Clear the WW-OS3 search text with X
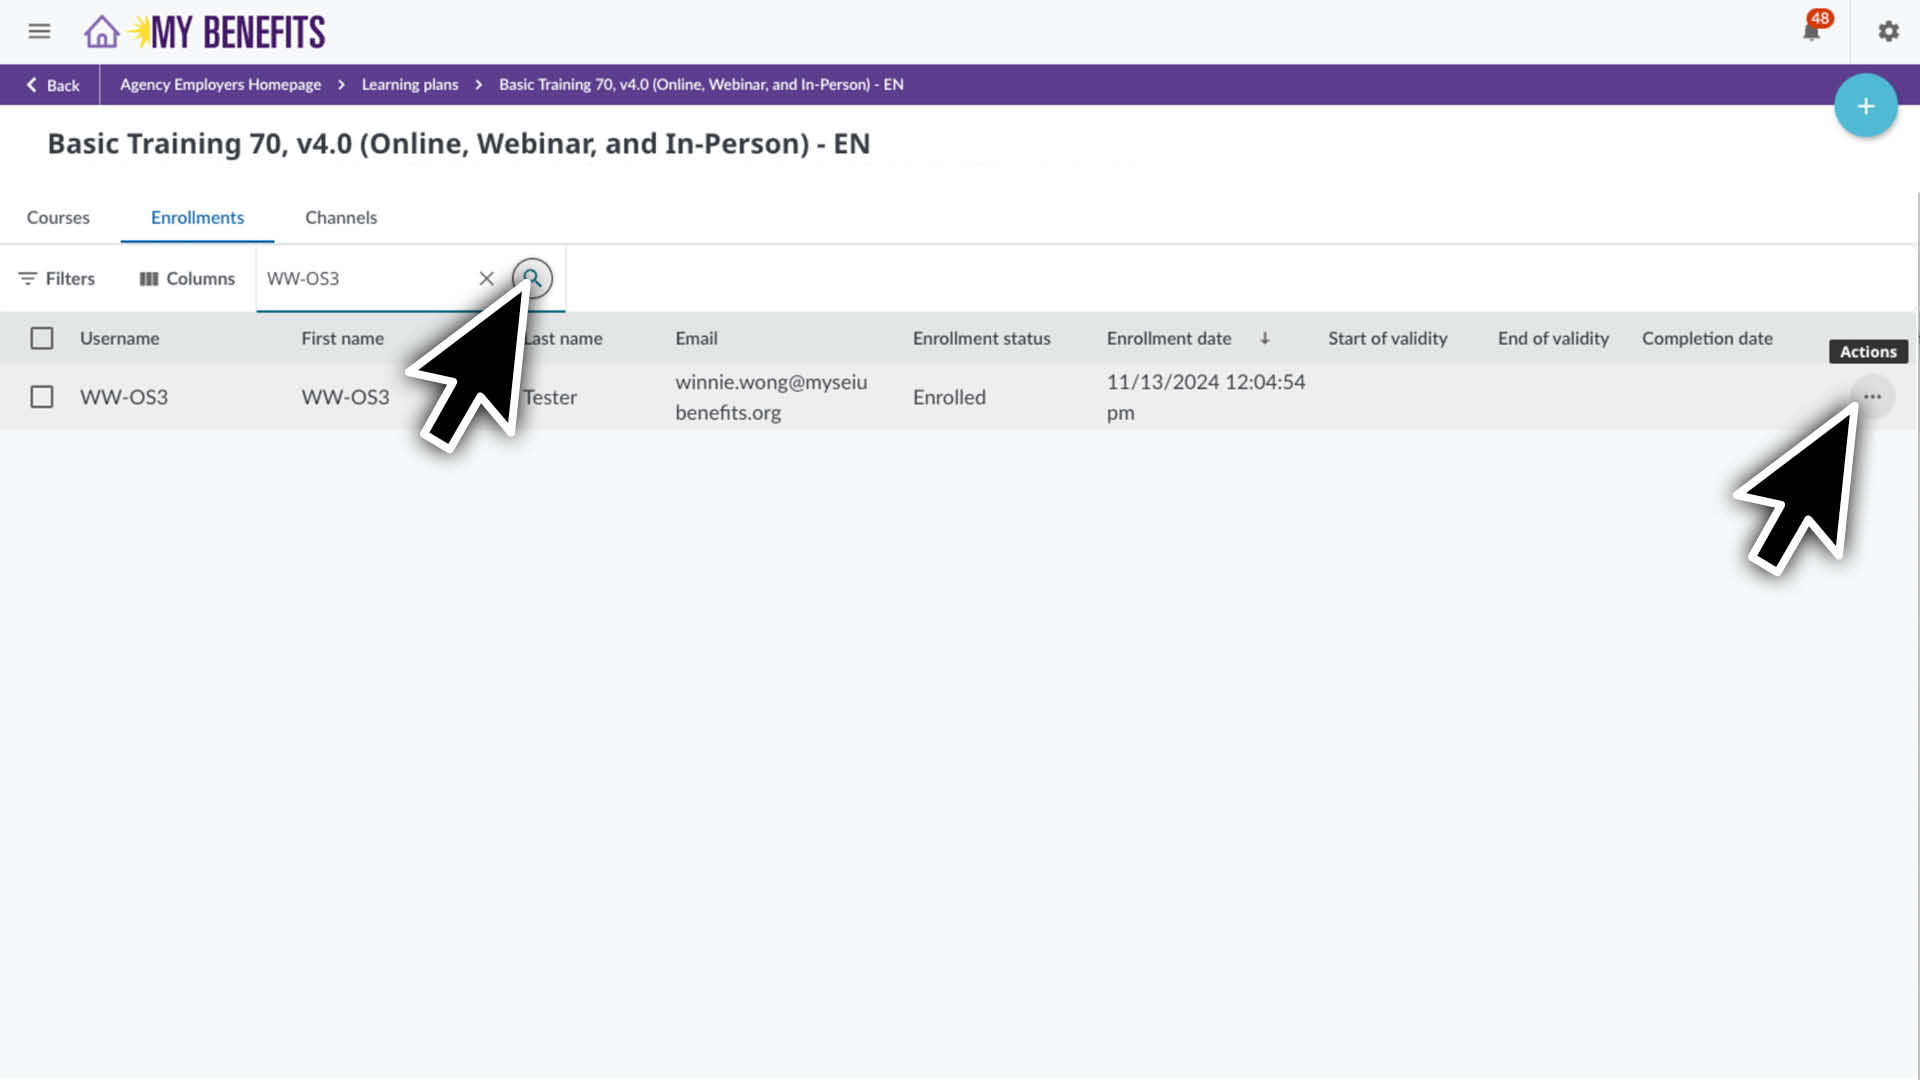This screenshot has height=1080, width=1920. 487,278
